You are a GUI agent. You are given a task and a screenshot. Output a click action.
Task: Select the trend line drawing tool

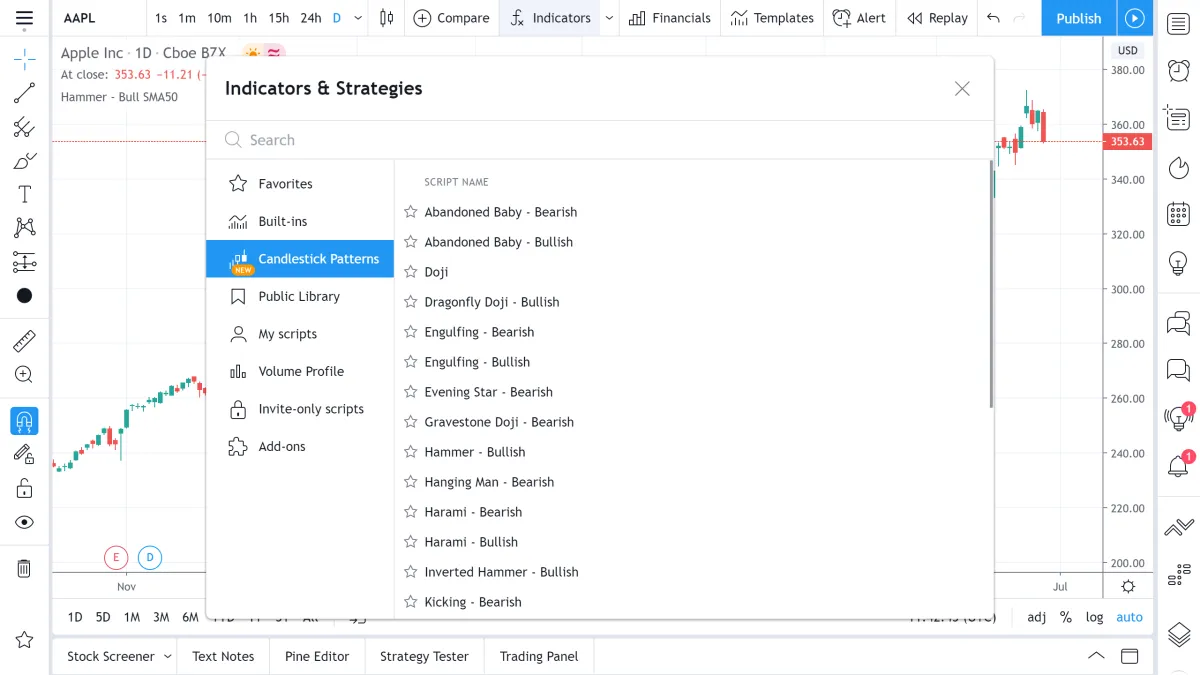pyautogui.click(x=24, y=93)
